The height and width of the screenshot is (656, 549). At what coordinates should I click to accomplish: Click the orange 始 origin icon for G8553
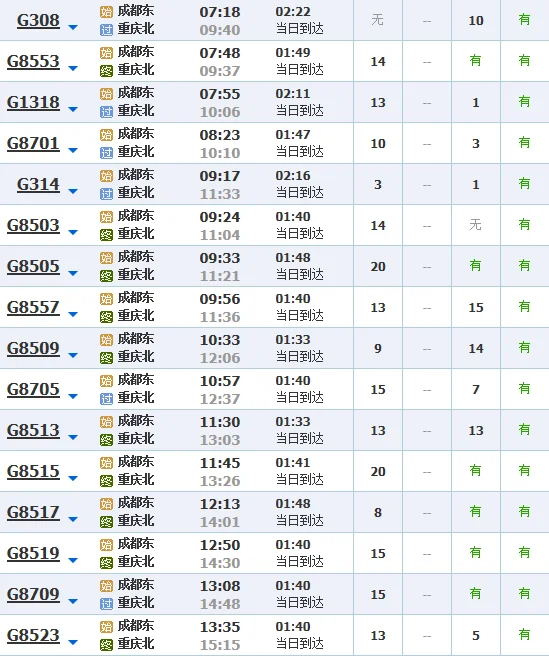point(106,53)
